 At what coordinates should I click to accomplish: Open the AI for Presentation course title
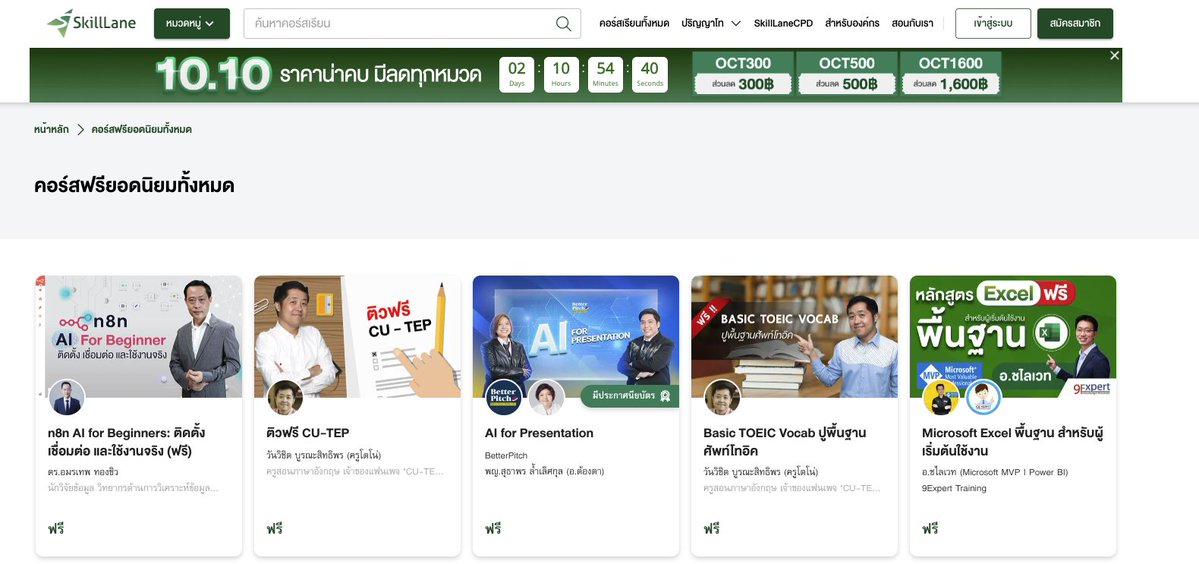click(539, 433)
